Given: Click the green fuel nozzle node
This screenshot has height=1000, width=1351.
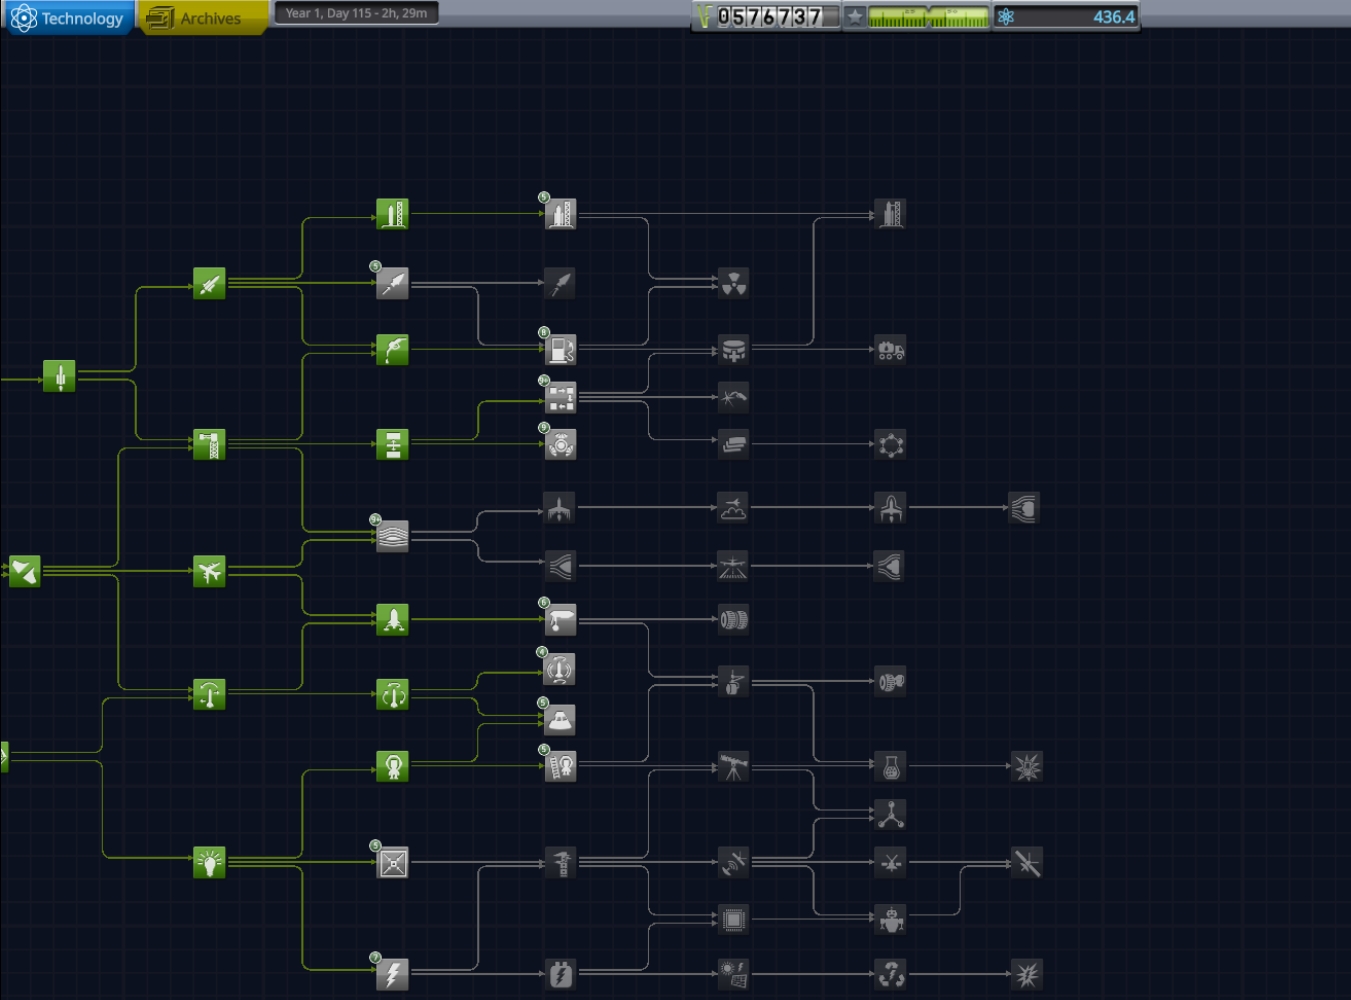Looking at the screenshot, I should point(392,350).
